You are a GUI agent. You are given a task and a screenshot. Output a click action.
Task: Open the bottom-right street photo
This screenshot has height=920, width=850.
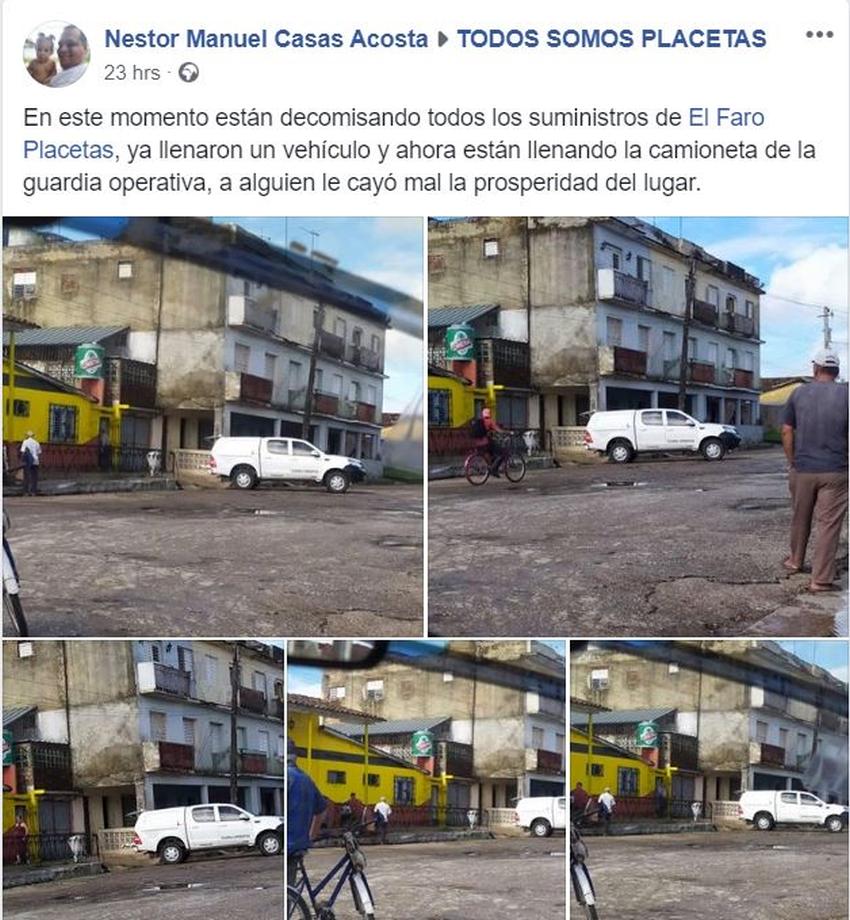[x=709, y=780]
